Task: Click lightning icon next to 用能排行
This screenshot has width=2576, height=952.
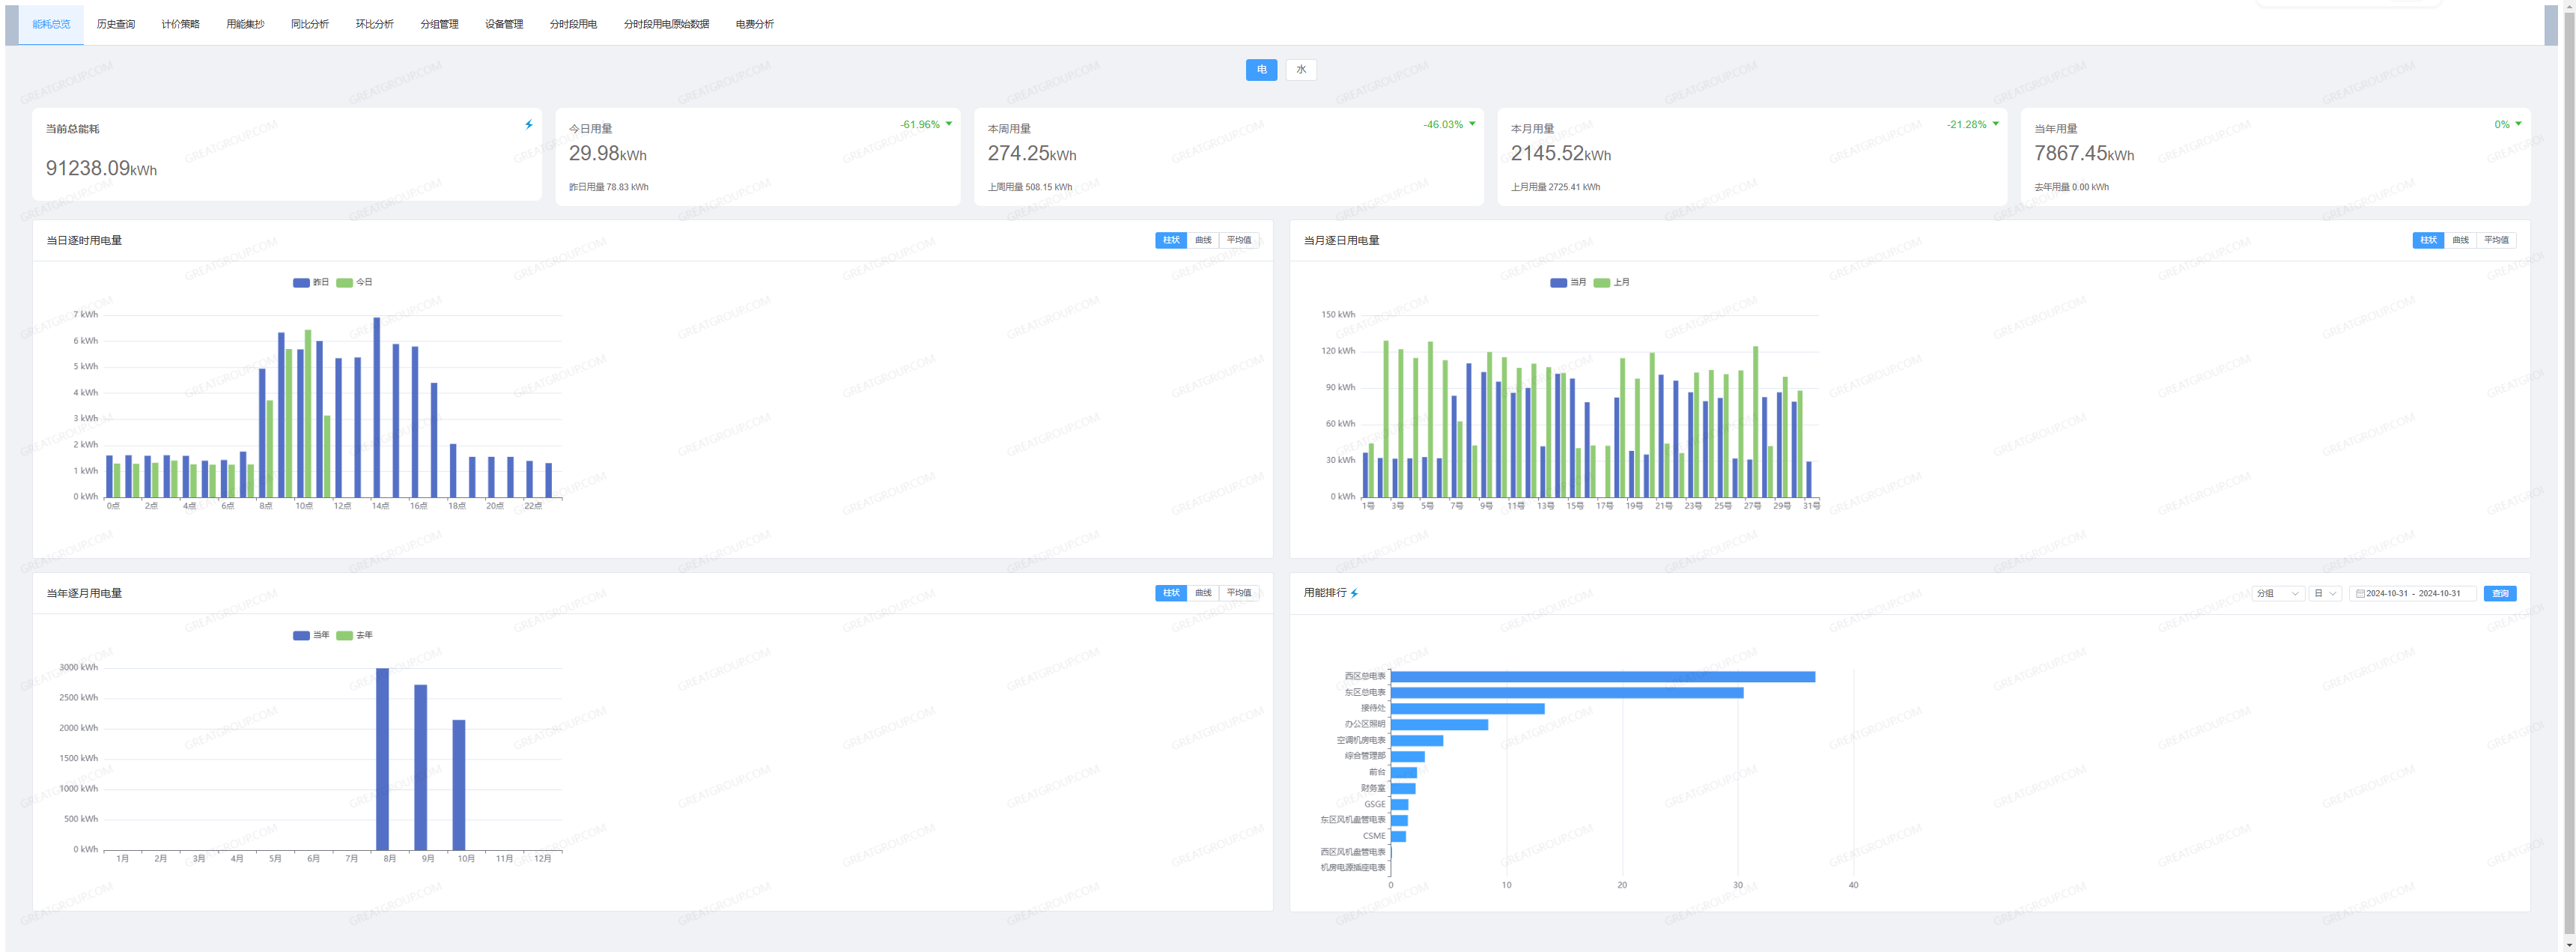Action: click(1354, 594)
